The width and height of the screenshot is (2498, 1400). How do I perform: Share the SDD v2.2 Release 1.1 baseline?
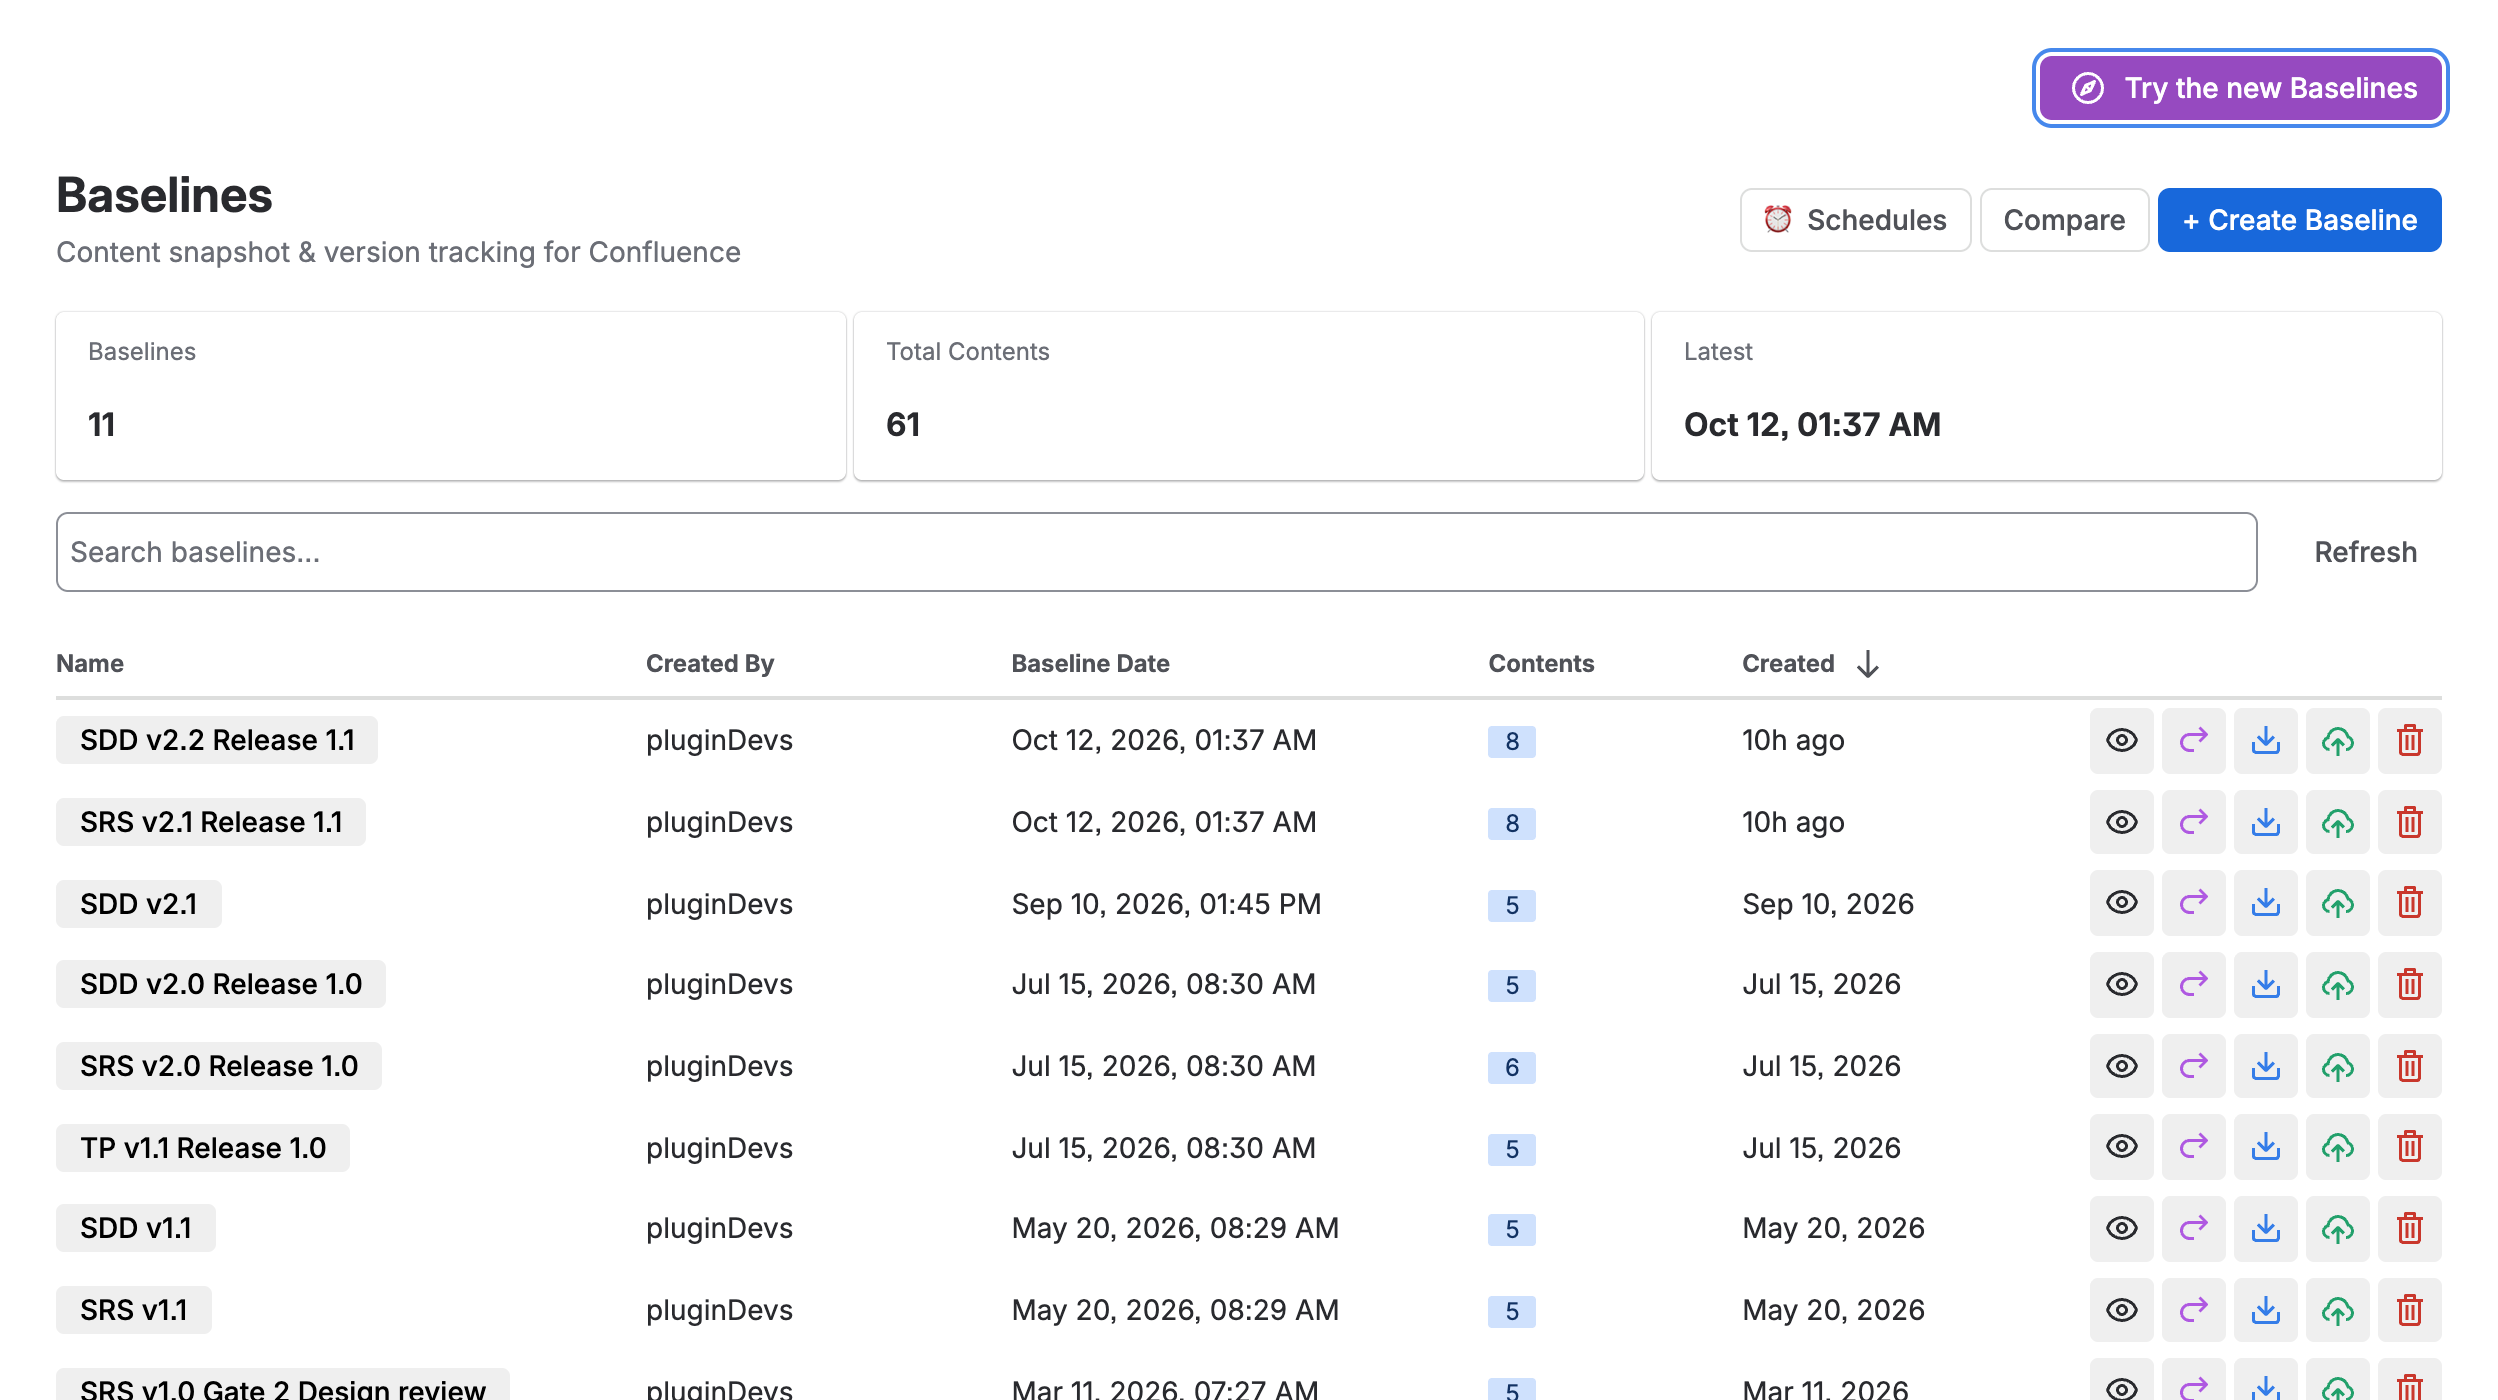click(x=2193, y=741)
